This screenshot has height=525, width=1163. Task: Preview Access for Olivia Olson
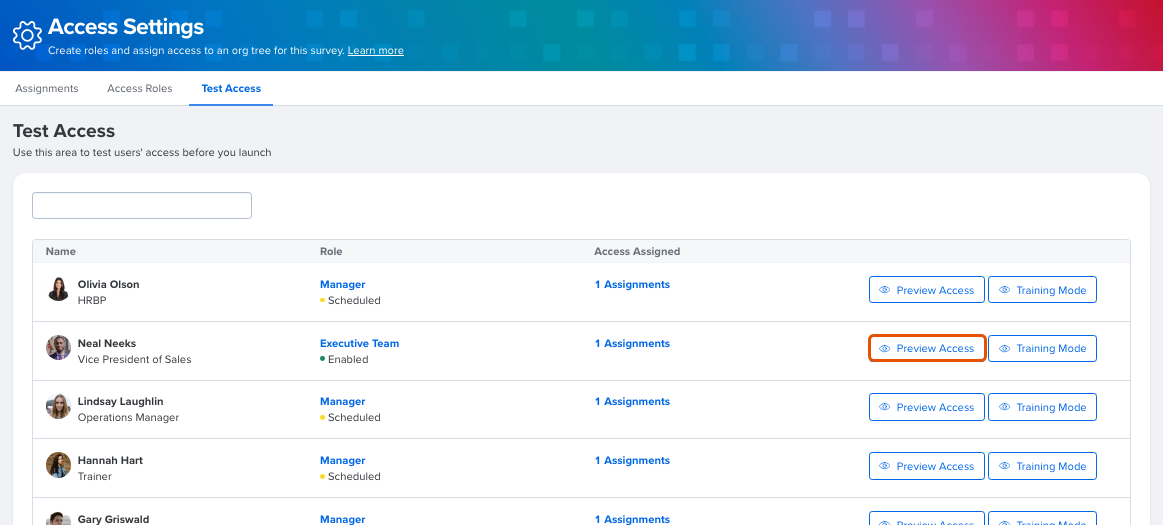coord(926,290)
